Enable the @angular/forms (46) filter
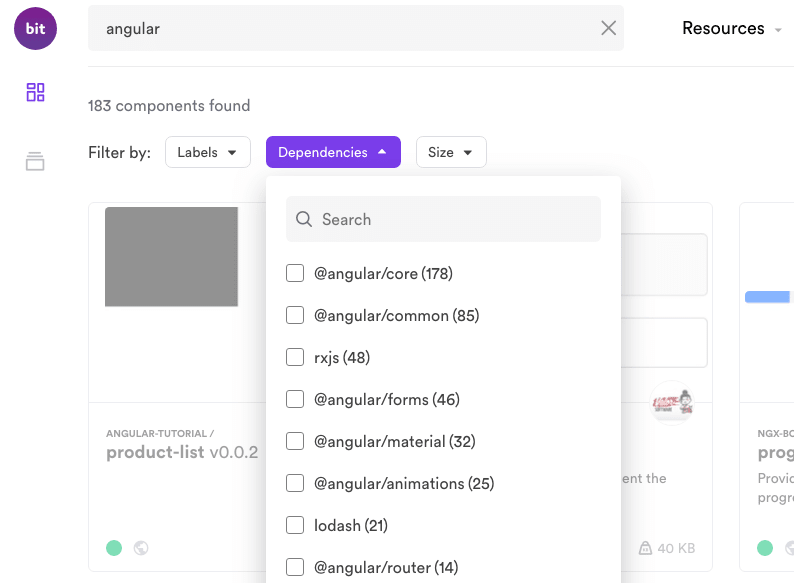The image size is (794, 583). tap(295, 399)
